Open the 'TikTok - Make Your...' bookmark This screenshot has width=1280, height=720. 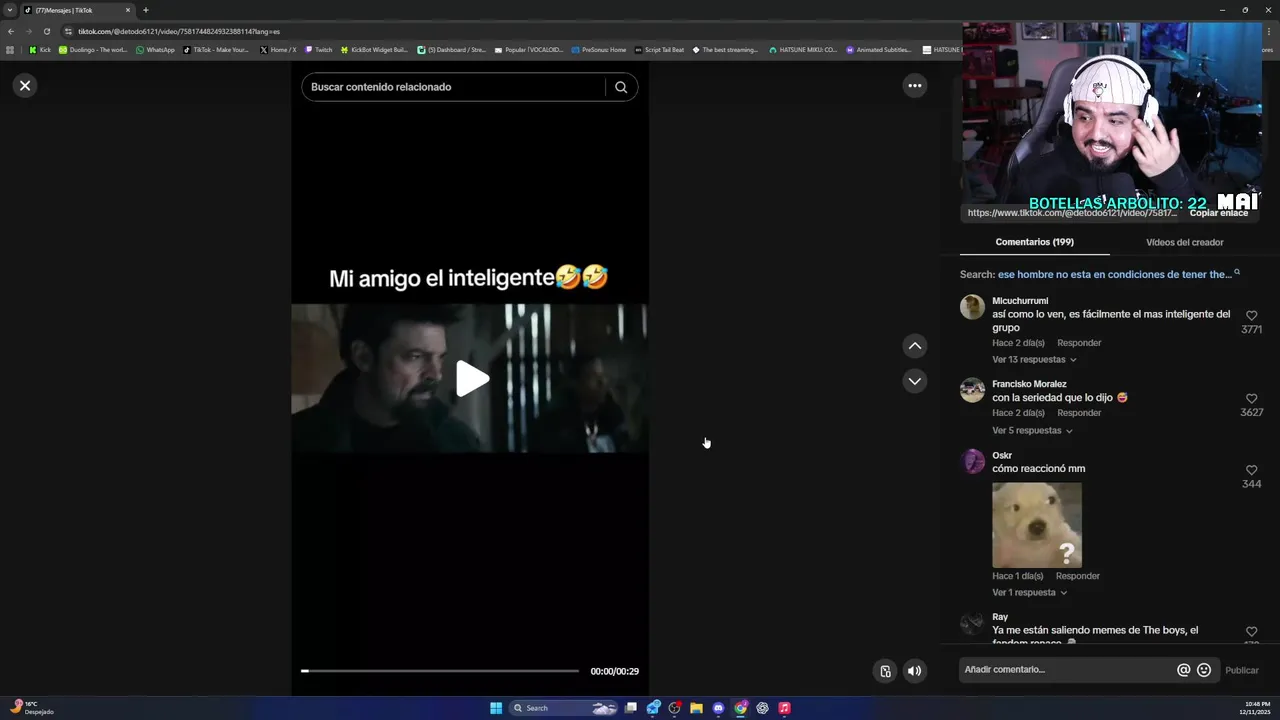(216, 50)
